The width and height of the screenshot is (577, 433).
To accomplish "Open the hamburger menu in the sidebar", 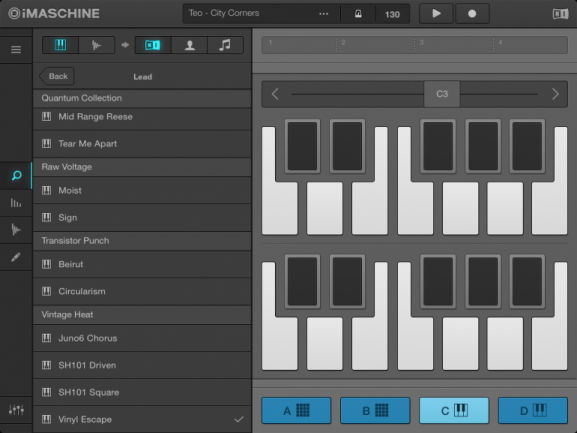I will [x=16, y=50].
